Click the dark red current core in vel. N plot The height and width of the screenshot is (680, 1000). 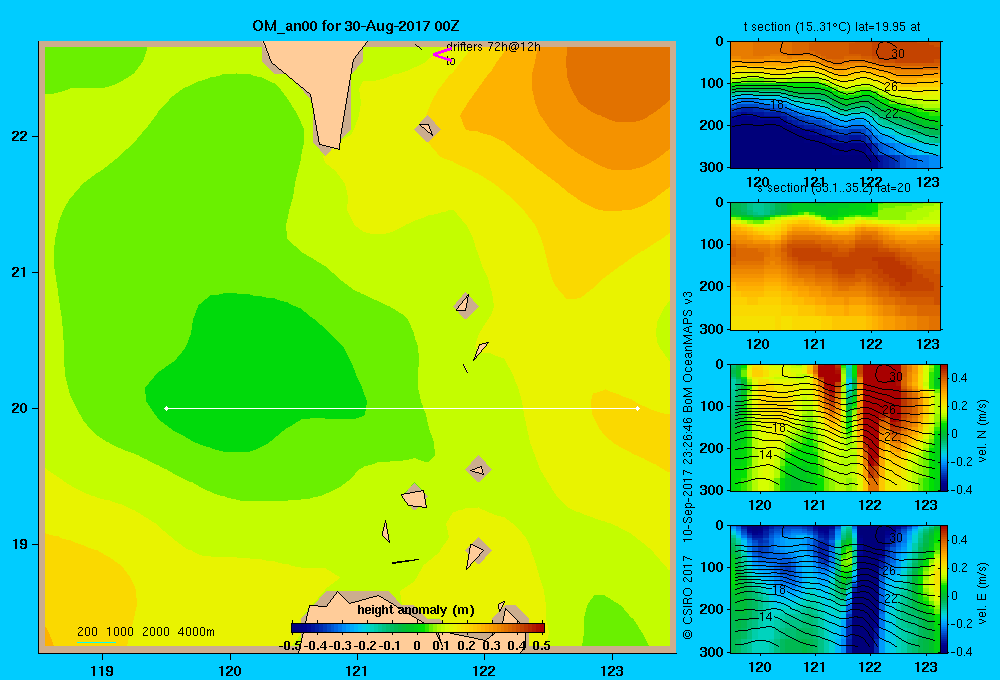coord(871,421)
